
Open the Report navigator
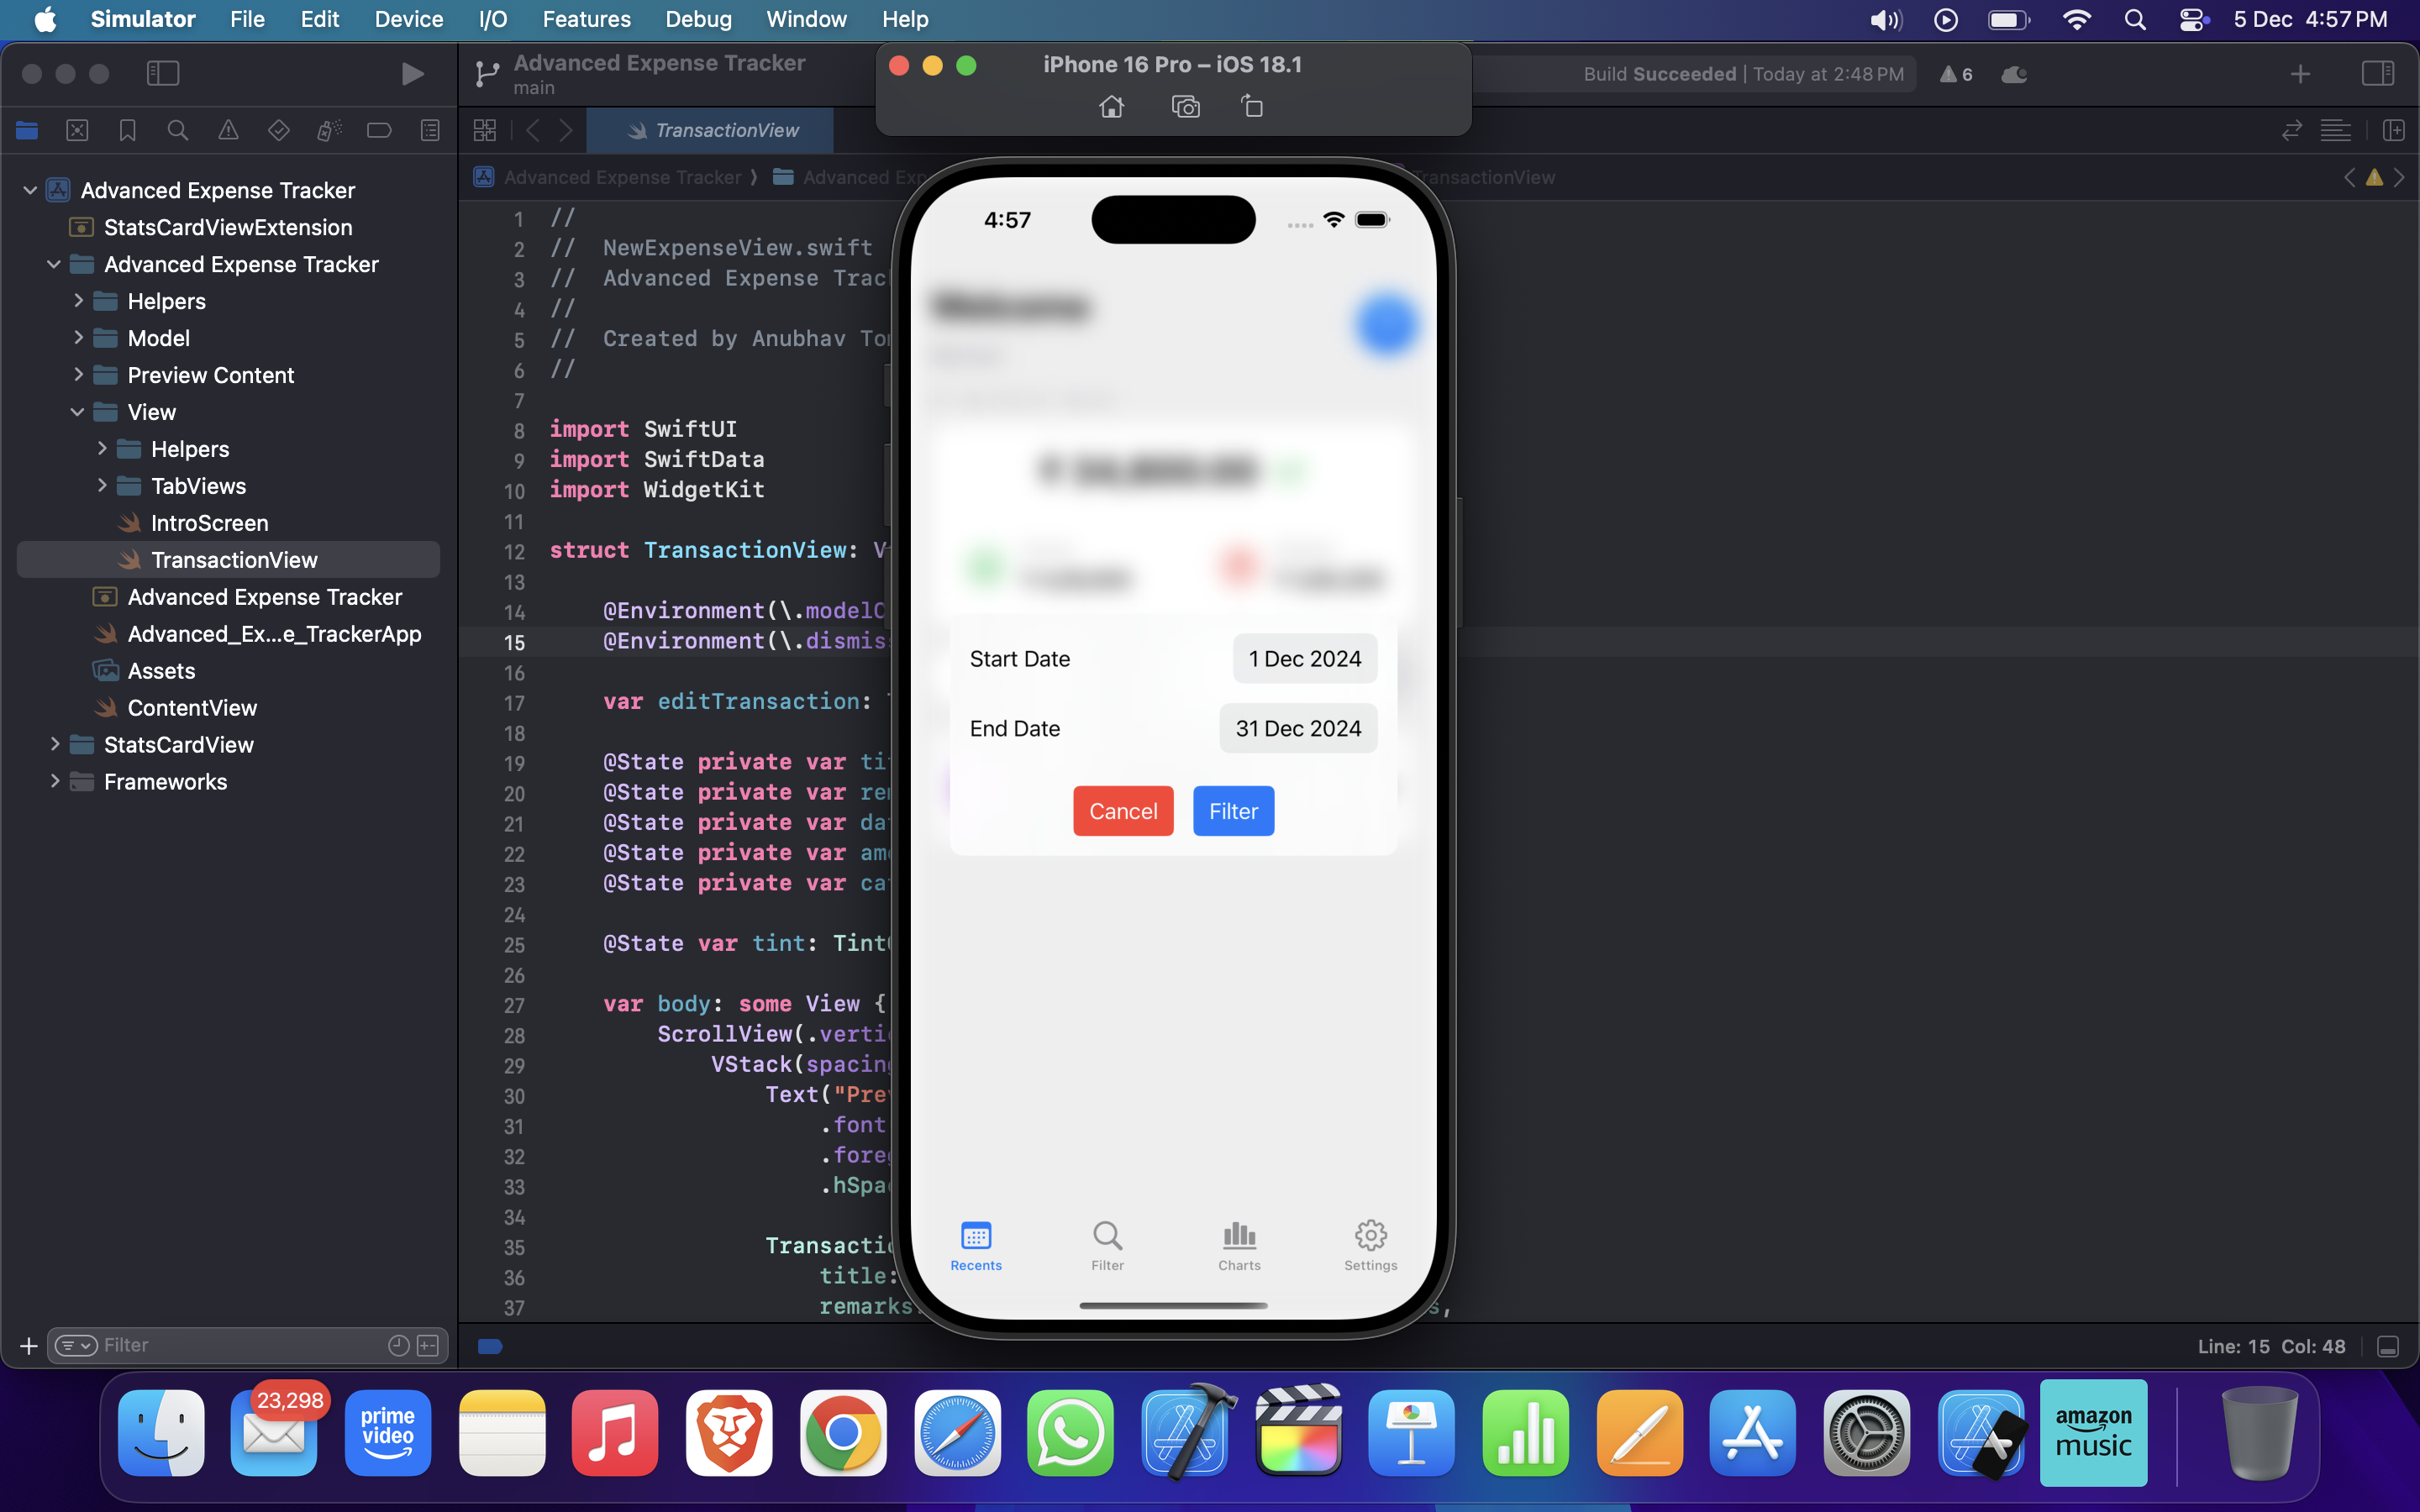point(429,130)
